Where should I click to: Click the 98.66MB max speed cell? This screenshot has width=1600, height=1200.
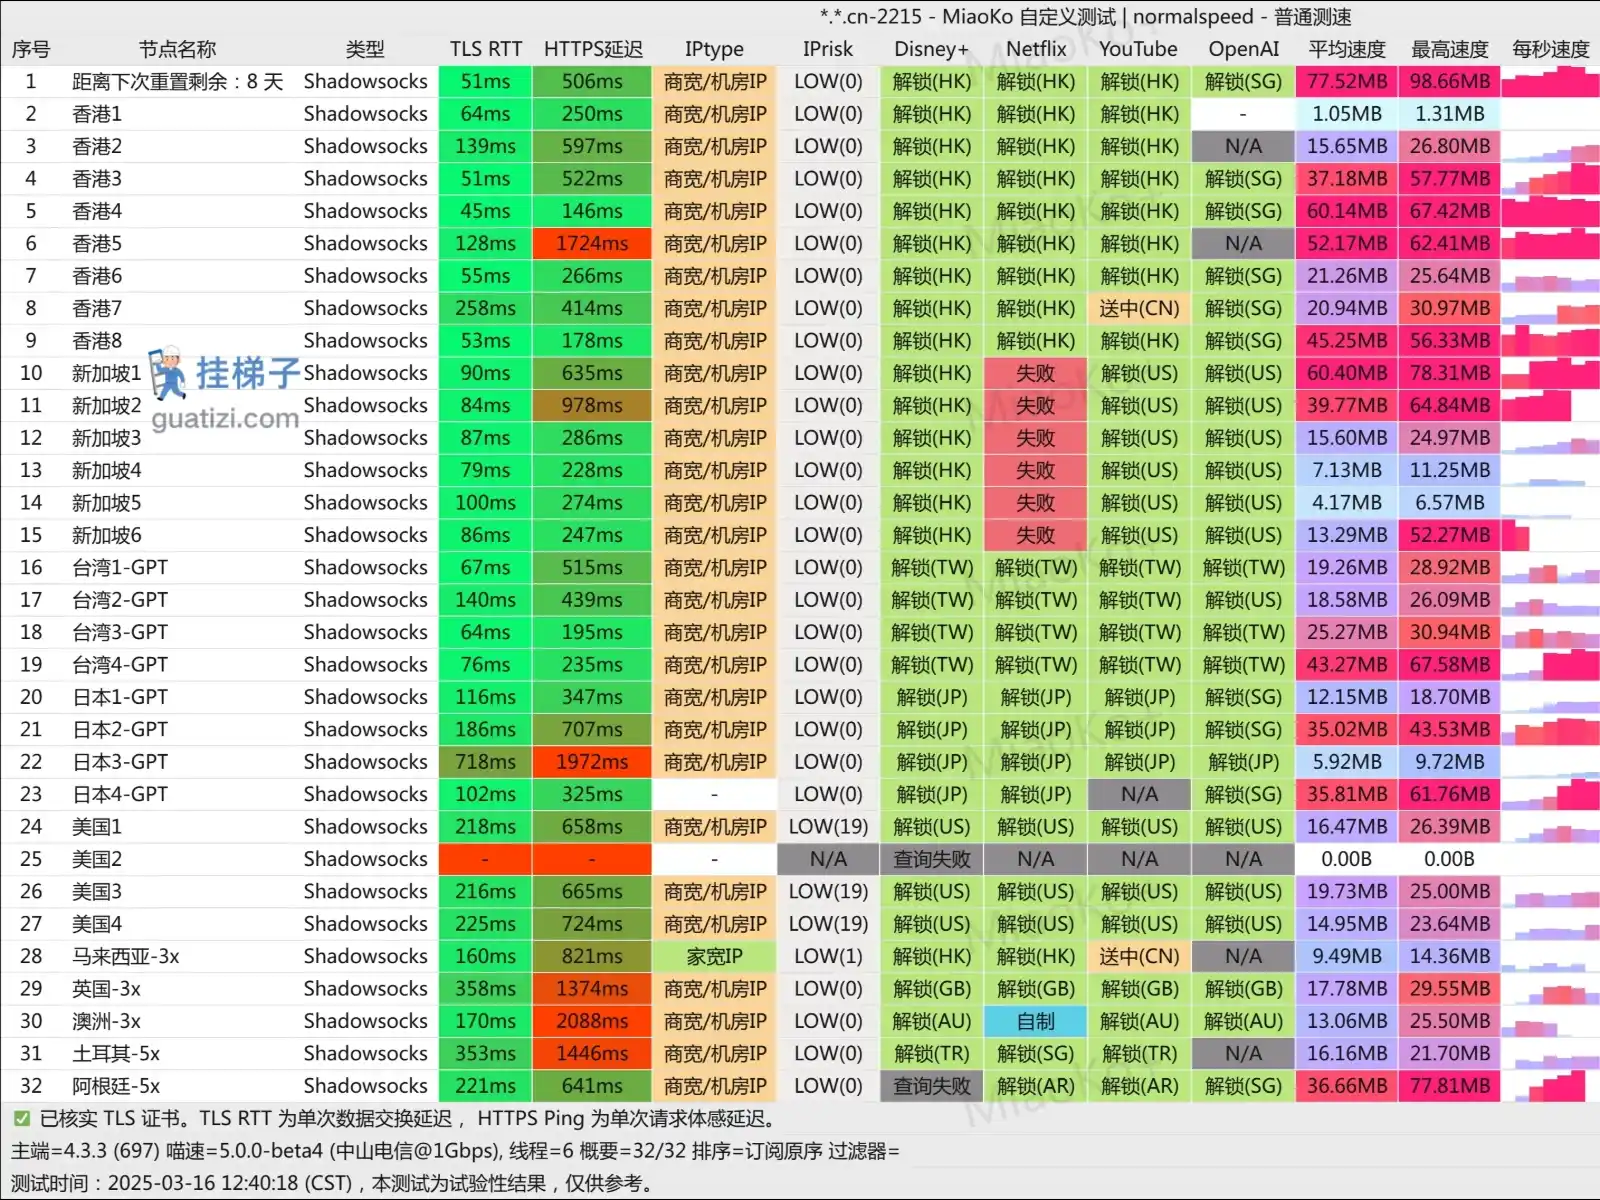1449,81
